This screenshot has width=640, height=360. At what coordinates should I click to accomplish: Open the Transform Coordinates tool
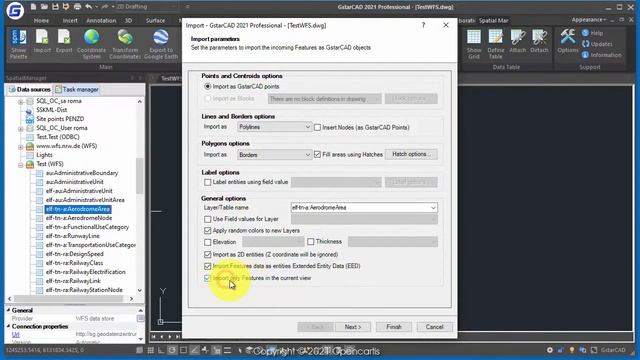pyautogui.click(x=125, y=44)
